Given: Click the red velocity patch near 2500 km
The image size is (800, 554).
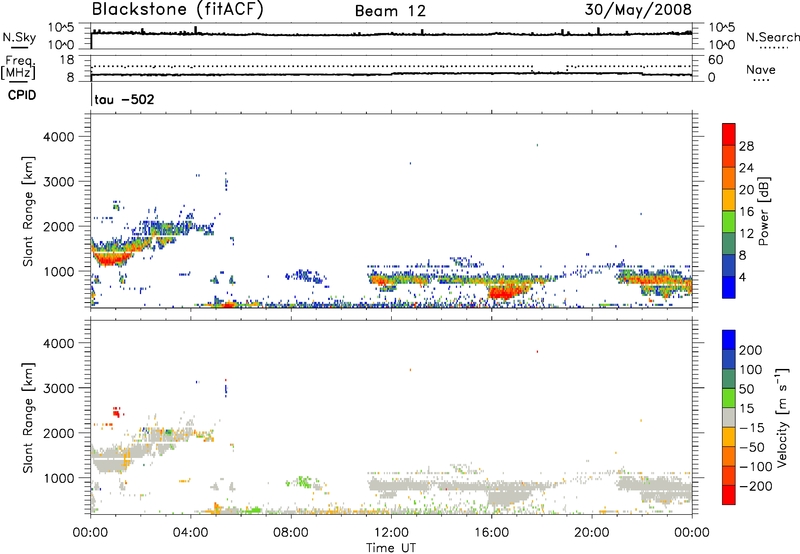Looking at the screenshot, I should 117,412.
